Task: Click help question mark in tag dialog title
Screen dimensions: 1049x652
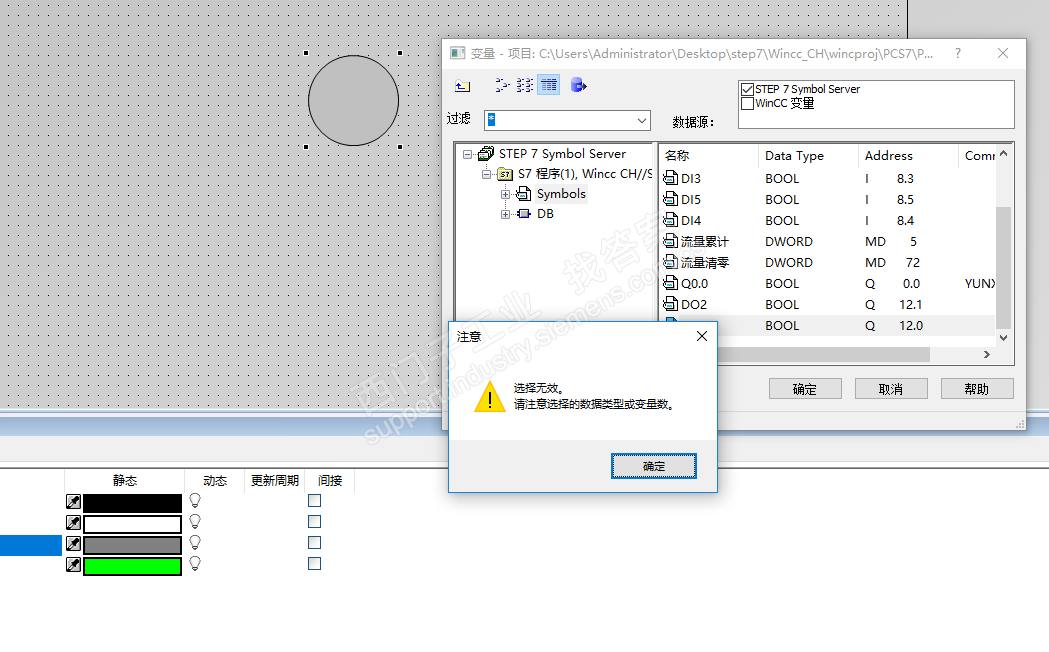Action: (x=958, y=53)
